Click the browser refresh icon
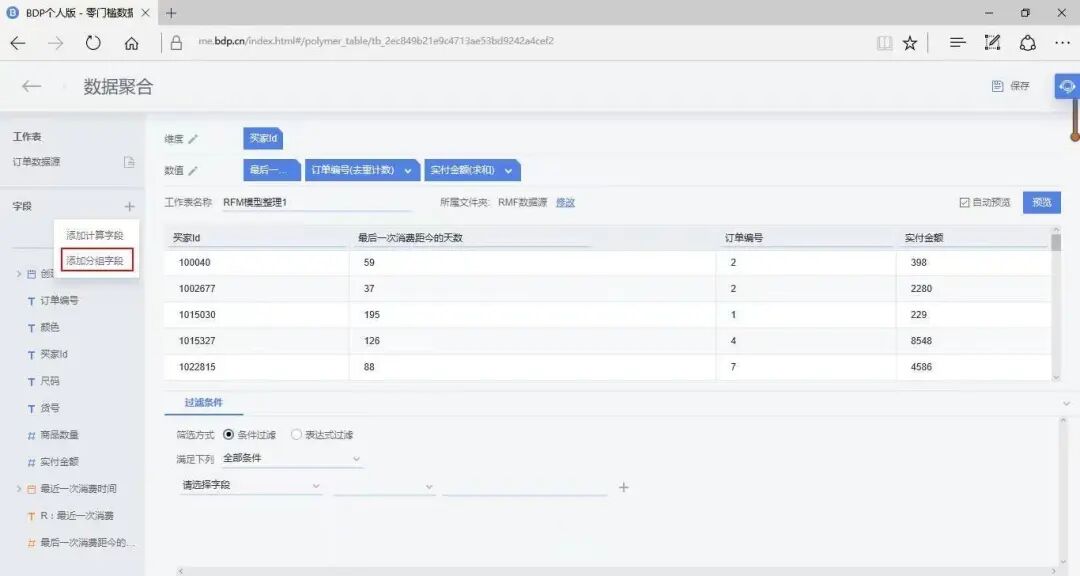Image resolution: width=1080 pixels, height=576 pixels. pyautogui.click(x=93, y=43)
